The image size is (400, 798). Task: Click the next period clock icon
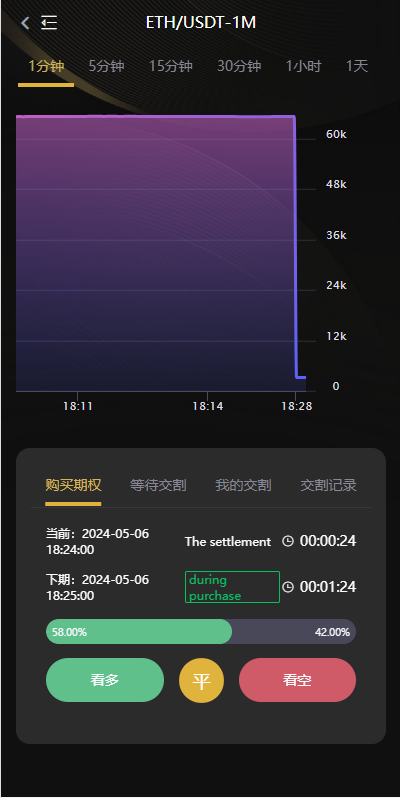[x=288, y=587]
